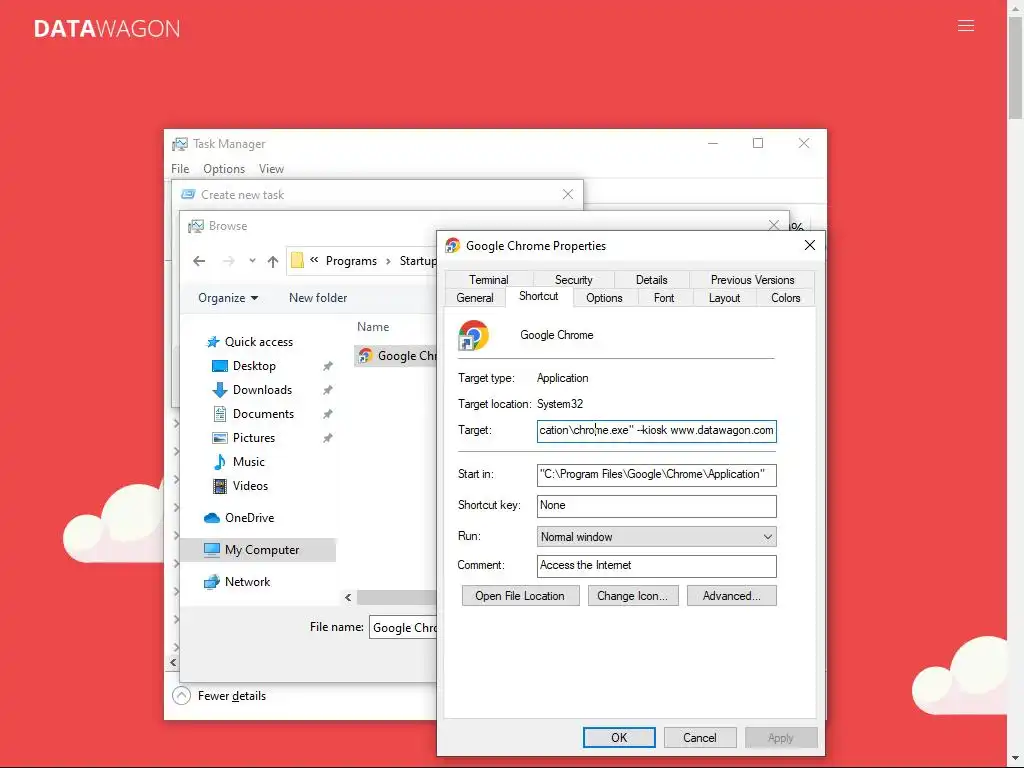Screen dimensions: 1024x768
Task: Go up one folder in Browse
Action: (273, 261)
